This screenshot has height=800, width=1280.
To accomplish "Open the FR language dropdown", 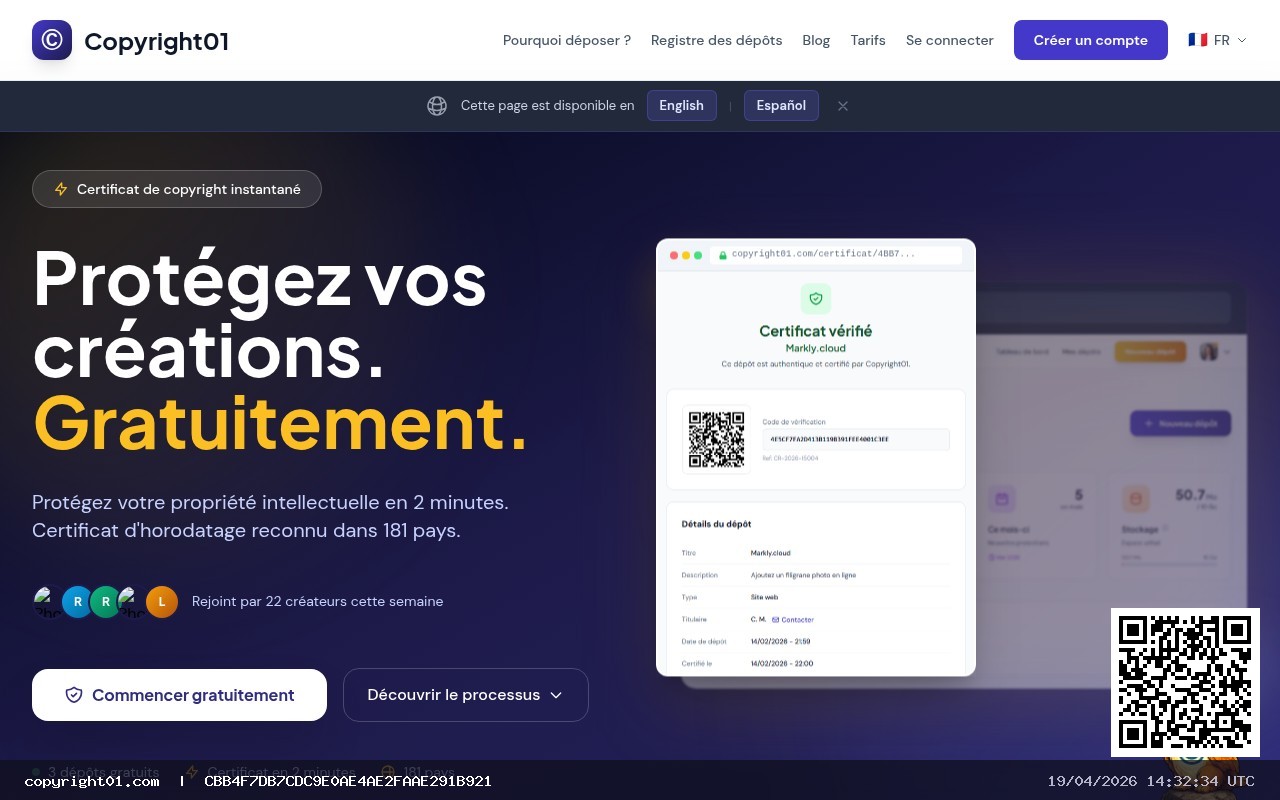I will 1217,40.
